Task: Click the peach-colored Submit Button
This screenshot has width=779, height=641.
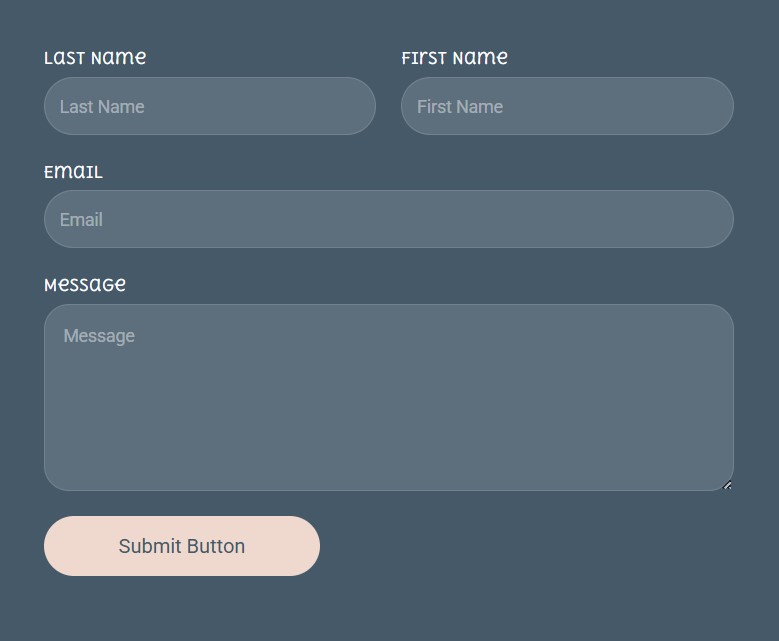Action: [x=182, y=546]
